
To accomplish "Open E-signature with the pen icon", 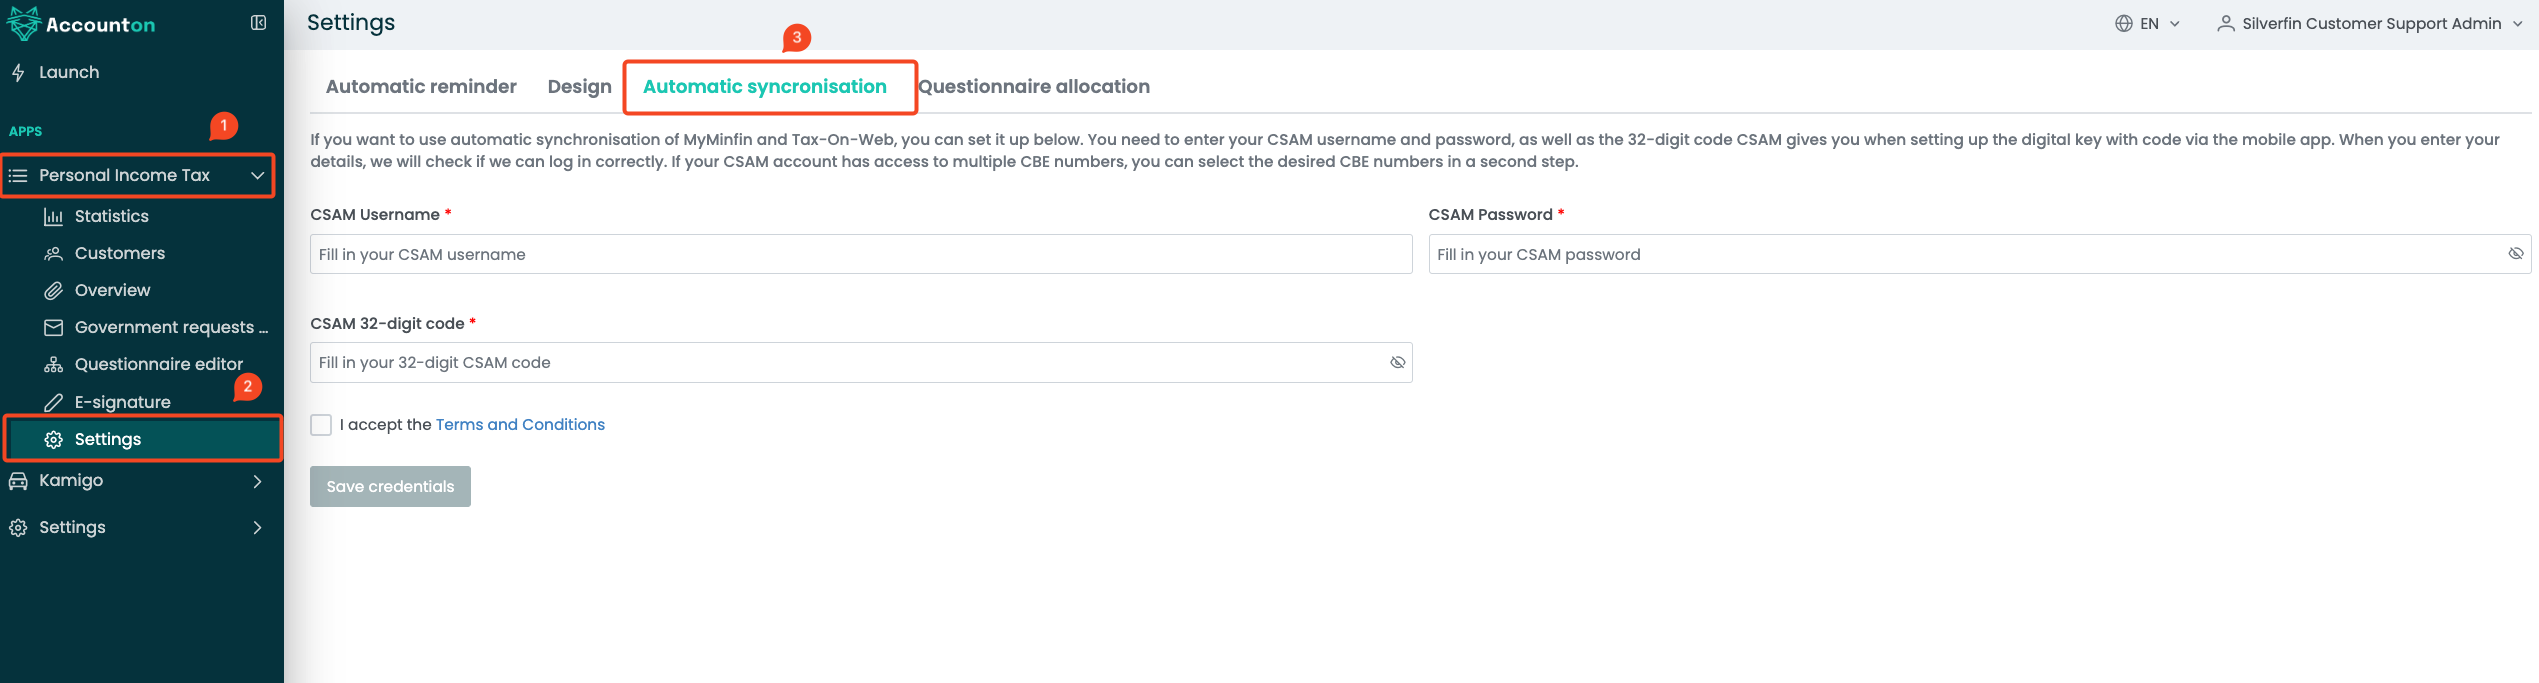I will (x=54, y=402).
